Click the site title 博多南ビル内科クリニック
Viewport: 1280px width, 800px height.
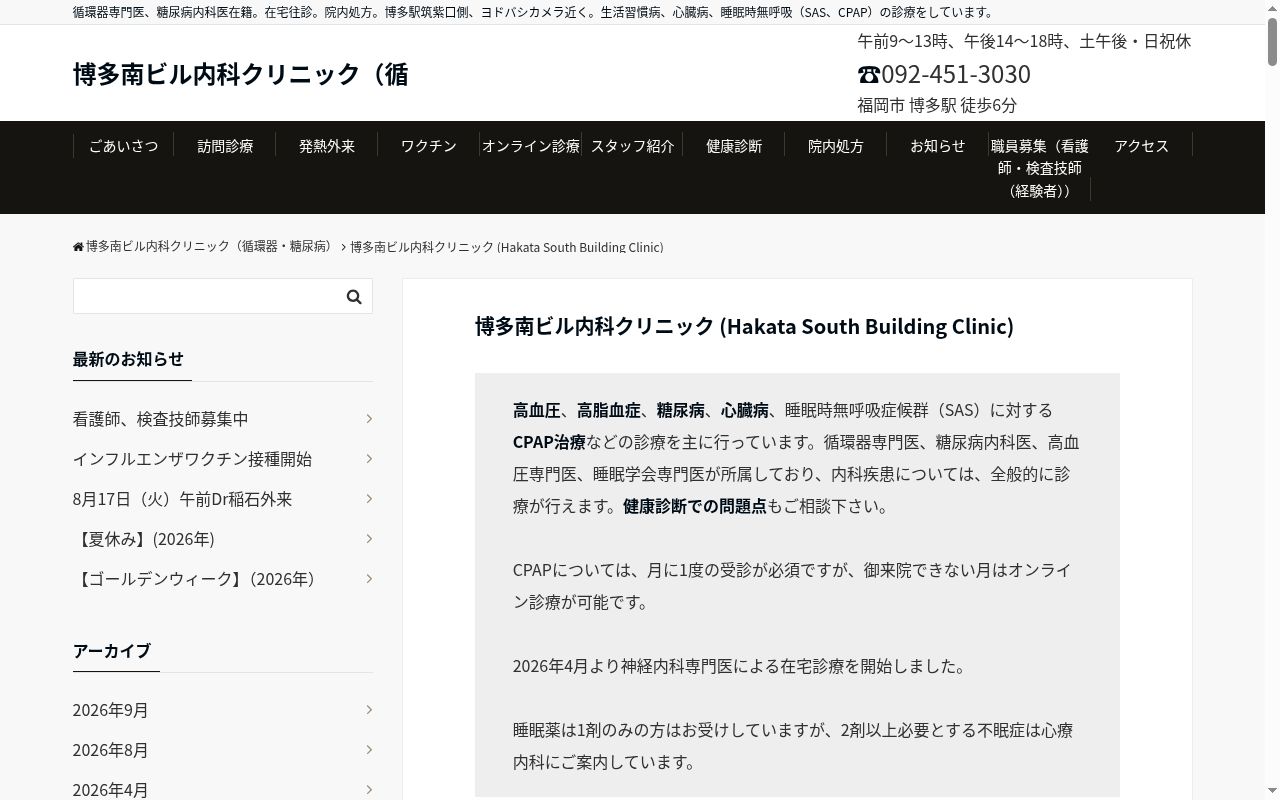coord(240,74)
